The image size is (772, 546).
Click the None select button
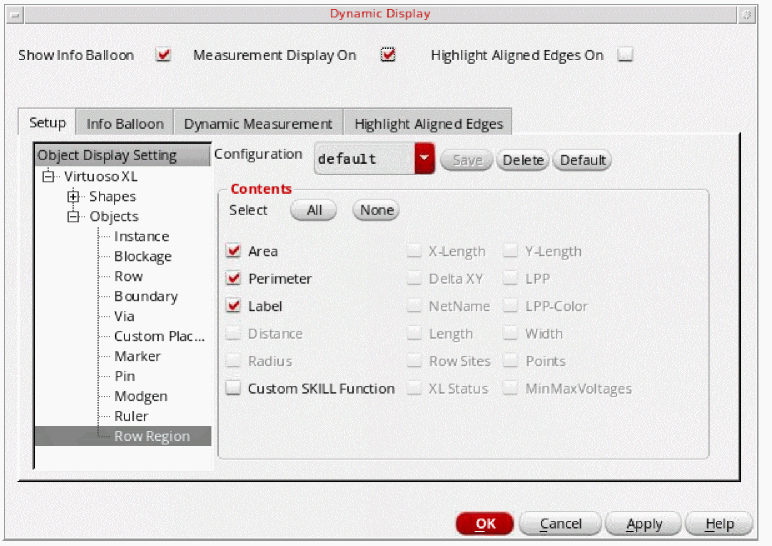point(376,210)
